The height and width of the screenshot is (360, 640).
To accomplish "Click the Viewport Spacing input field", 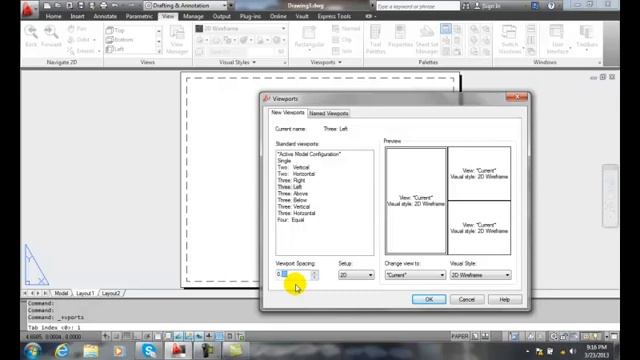I will [293, 275].
